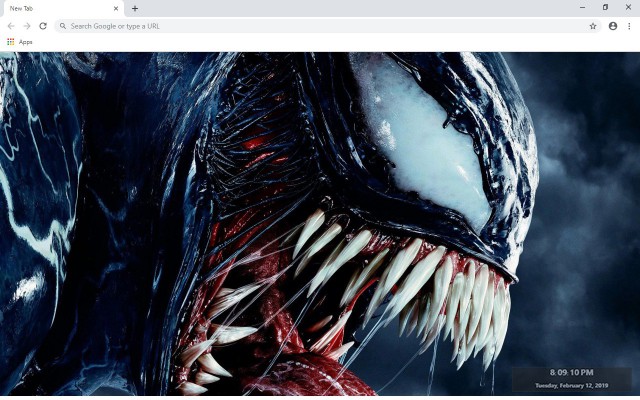640x400 pixels.
Task: Bookmark this page with the star icon
Action: click(593, 26)
